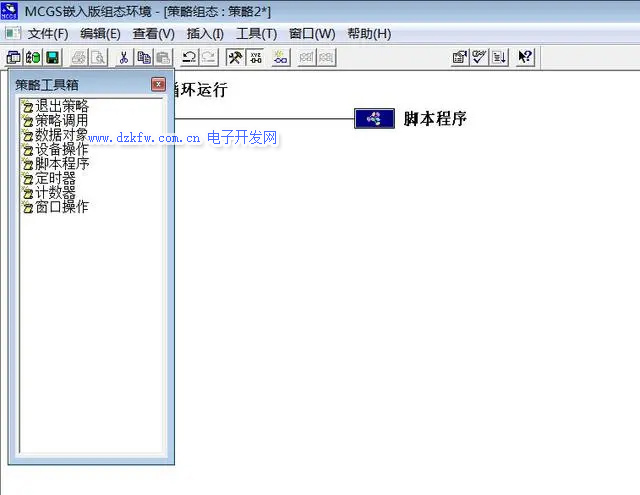
Task: Open the 文件(F) menu
Action: 48,33
